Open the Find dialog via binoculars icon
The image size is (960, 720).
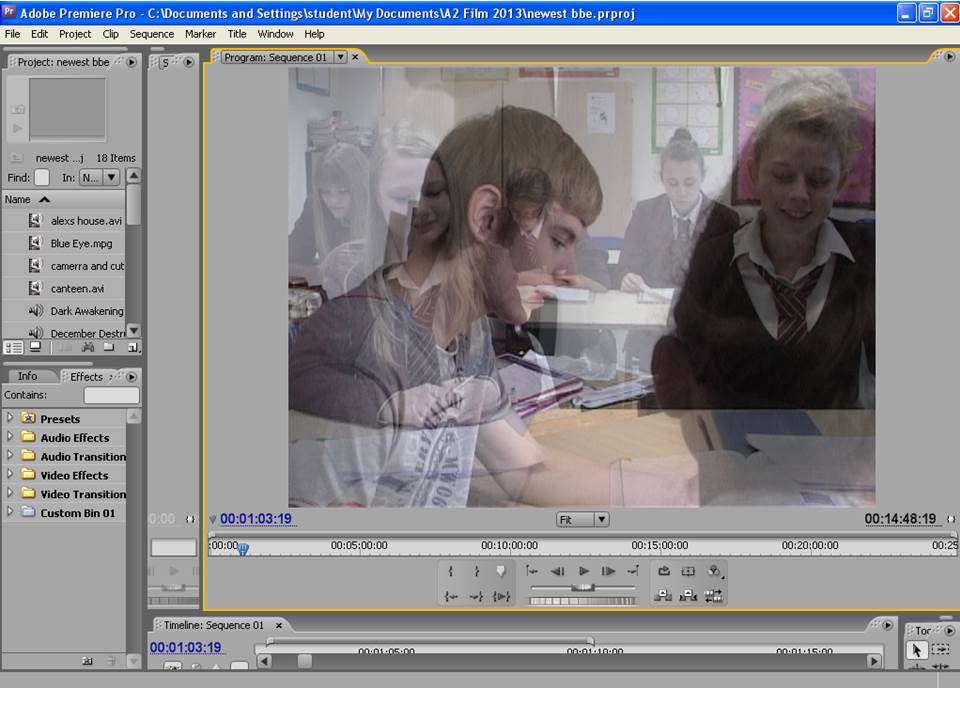click(88, 348)
